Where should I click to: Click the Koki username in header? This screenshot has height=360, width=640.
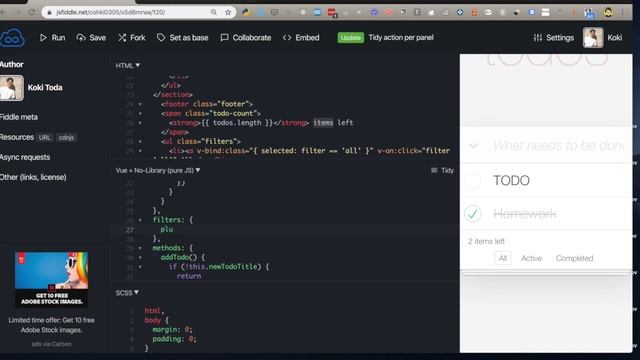click(614, 38)
